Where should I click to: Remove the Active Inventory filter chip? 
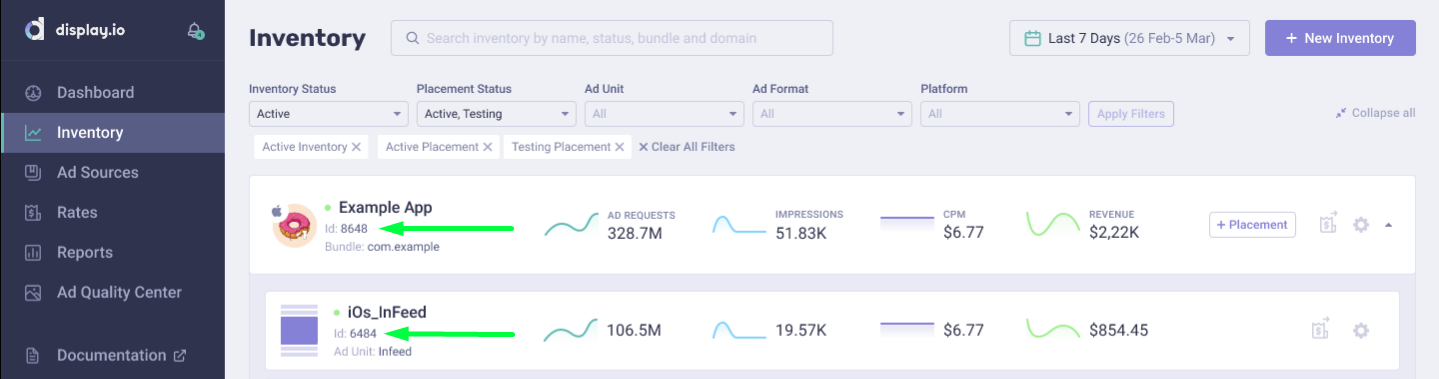tap(356, 147)
